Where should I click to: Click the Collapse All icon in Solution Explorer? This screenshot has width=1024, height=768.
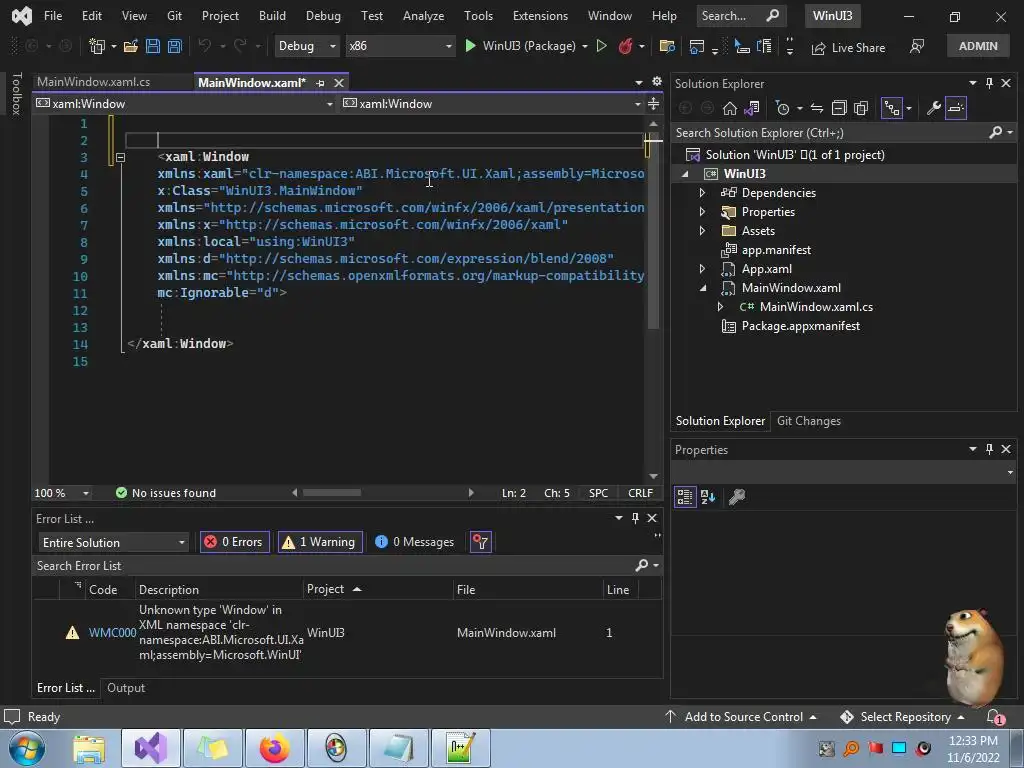[839, 108]
